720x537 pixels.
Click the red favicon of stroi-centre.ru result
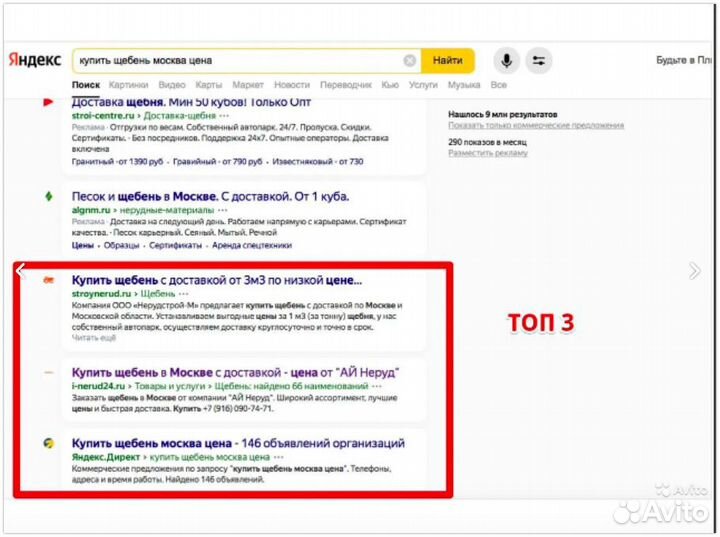tap(48, 102)
